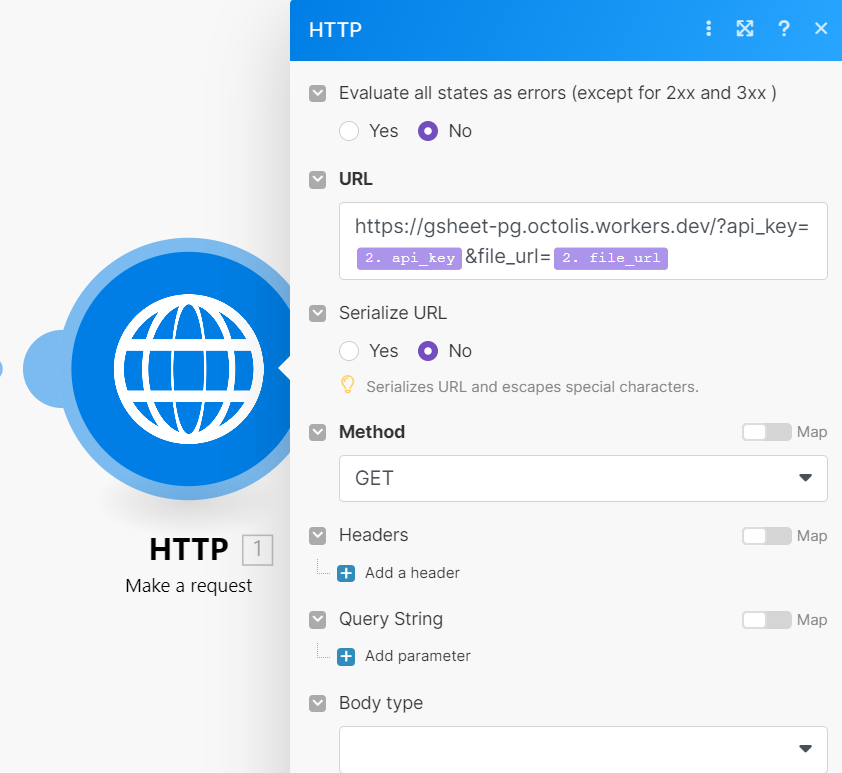Click the plus icon next to Add parameter
Viewport: 842px width, 773px height.
tap(346, 657)
